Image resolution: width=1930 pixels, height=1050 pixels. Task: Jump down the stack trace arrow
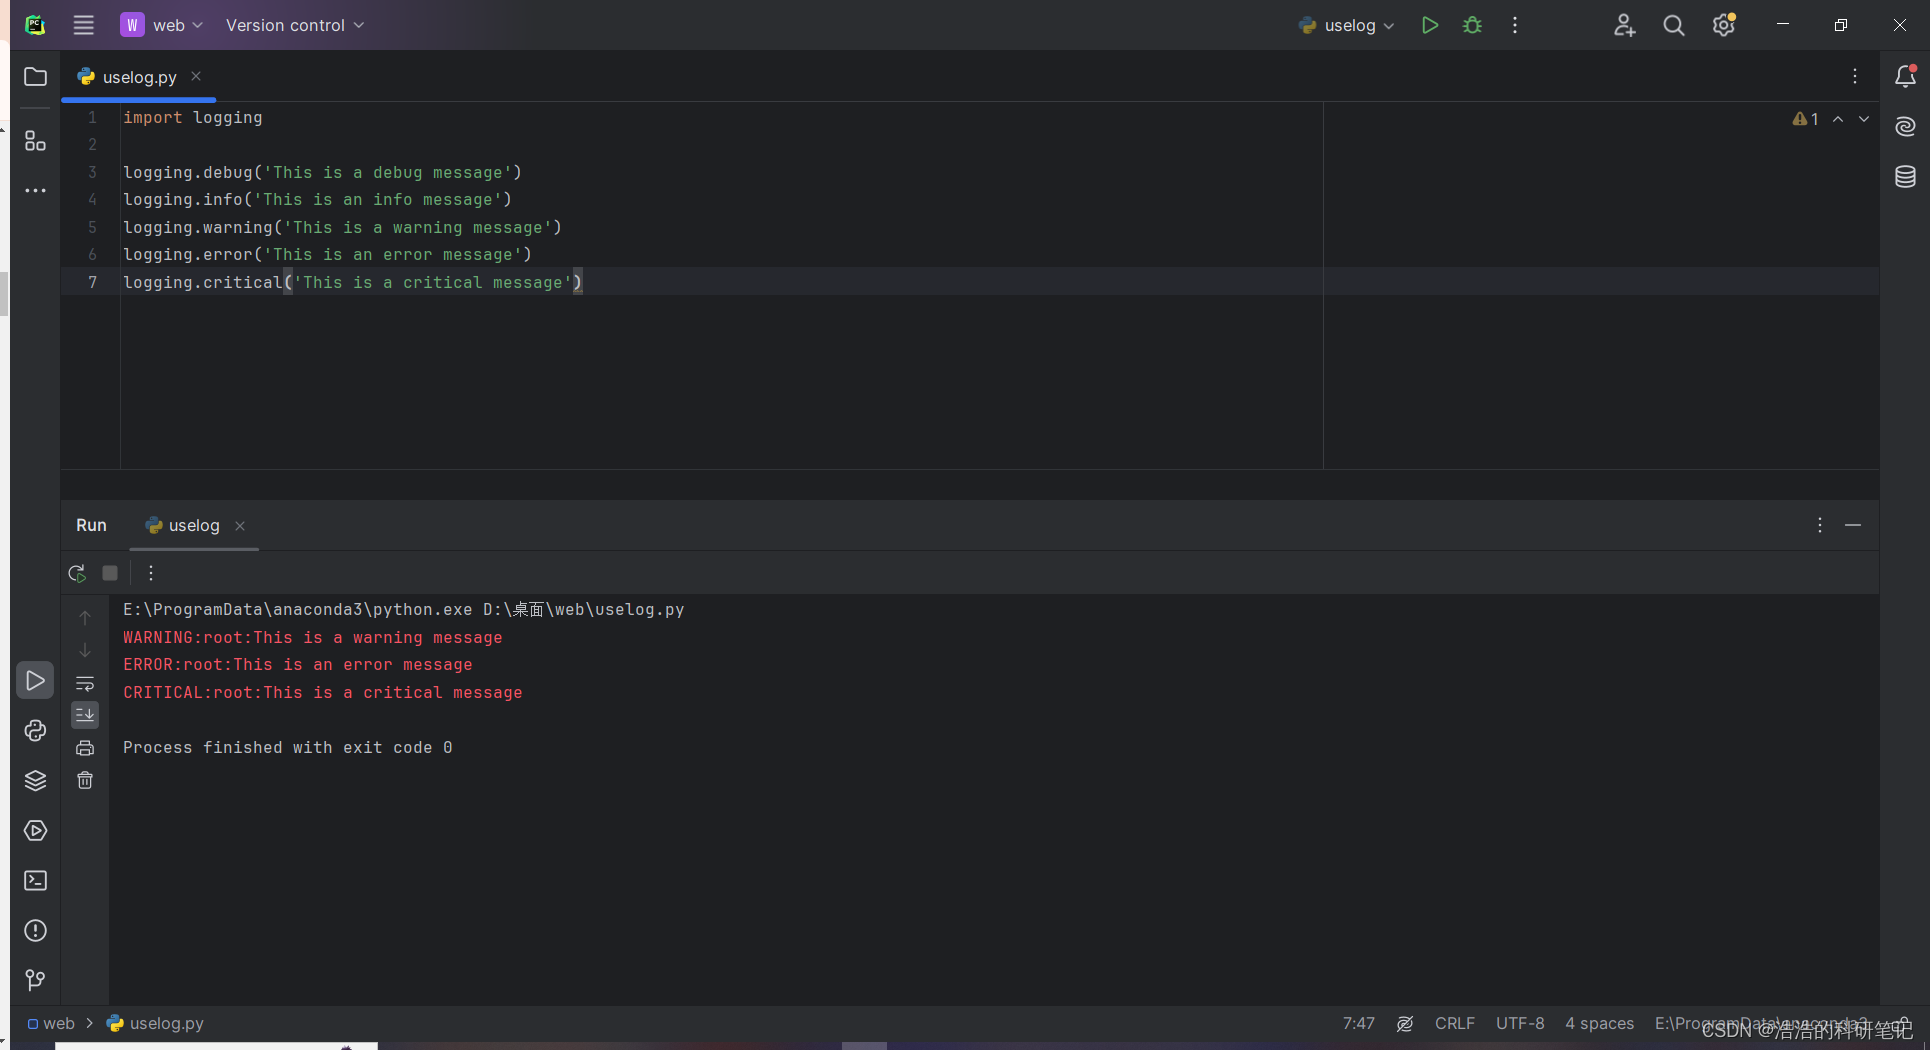(x=85, y=650)
